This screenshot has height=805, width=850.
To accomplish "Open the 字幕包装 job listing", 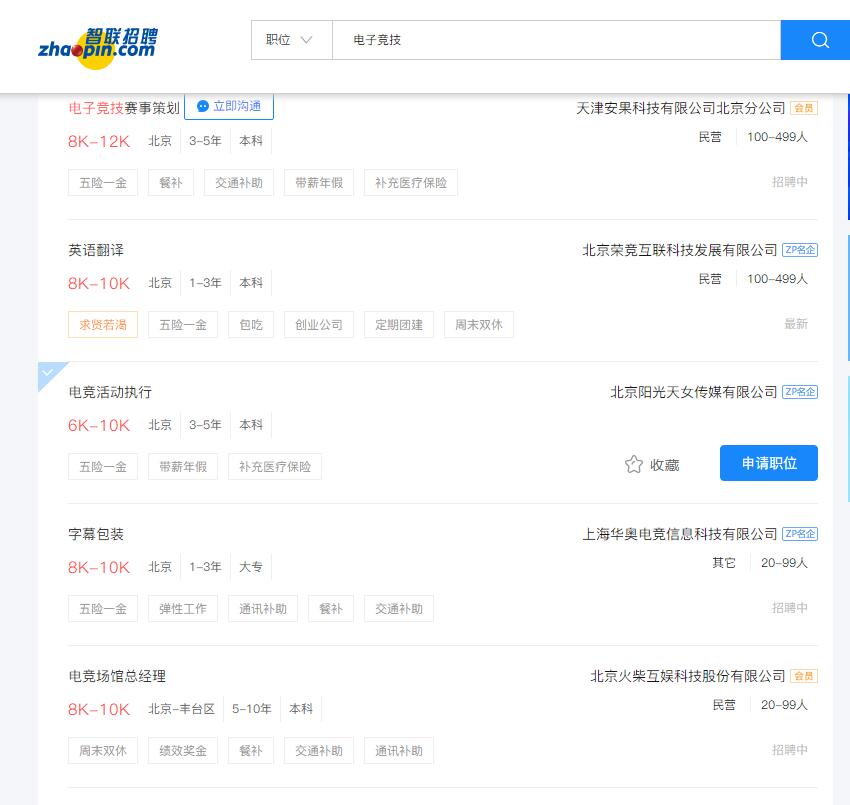I will (96, 534).
